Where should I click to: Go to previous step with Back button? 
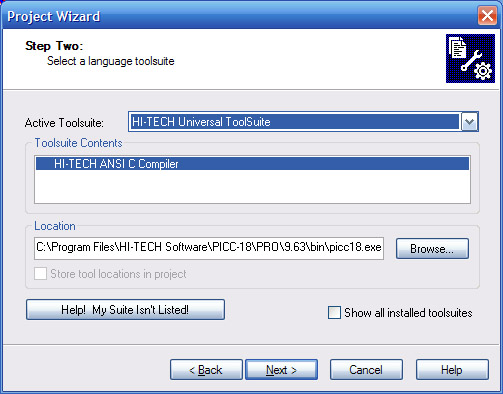[206, 370]
